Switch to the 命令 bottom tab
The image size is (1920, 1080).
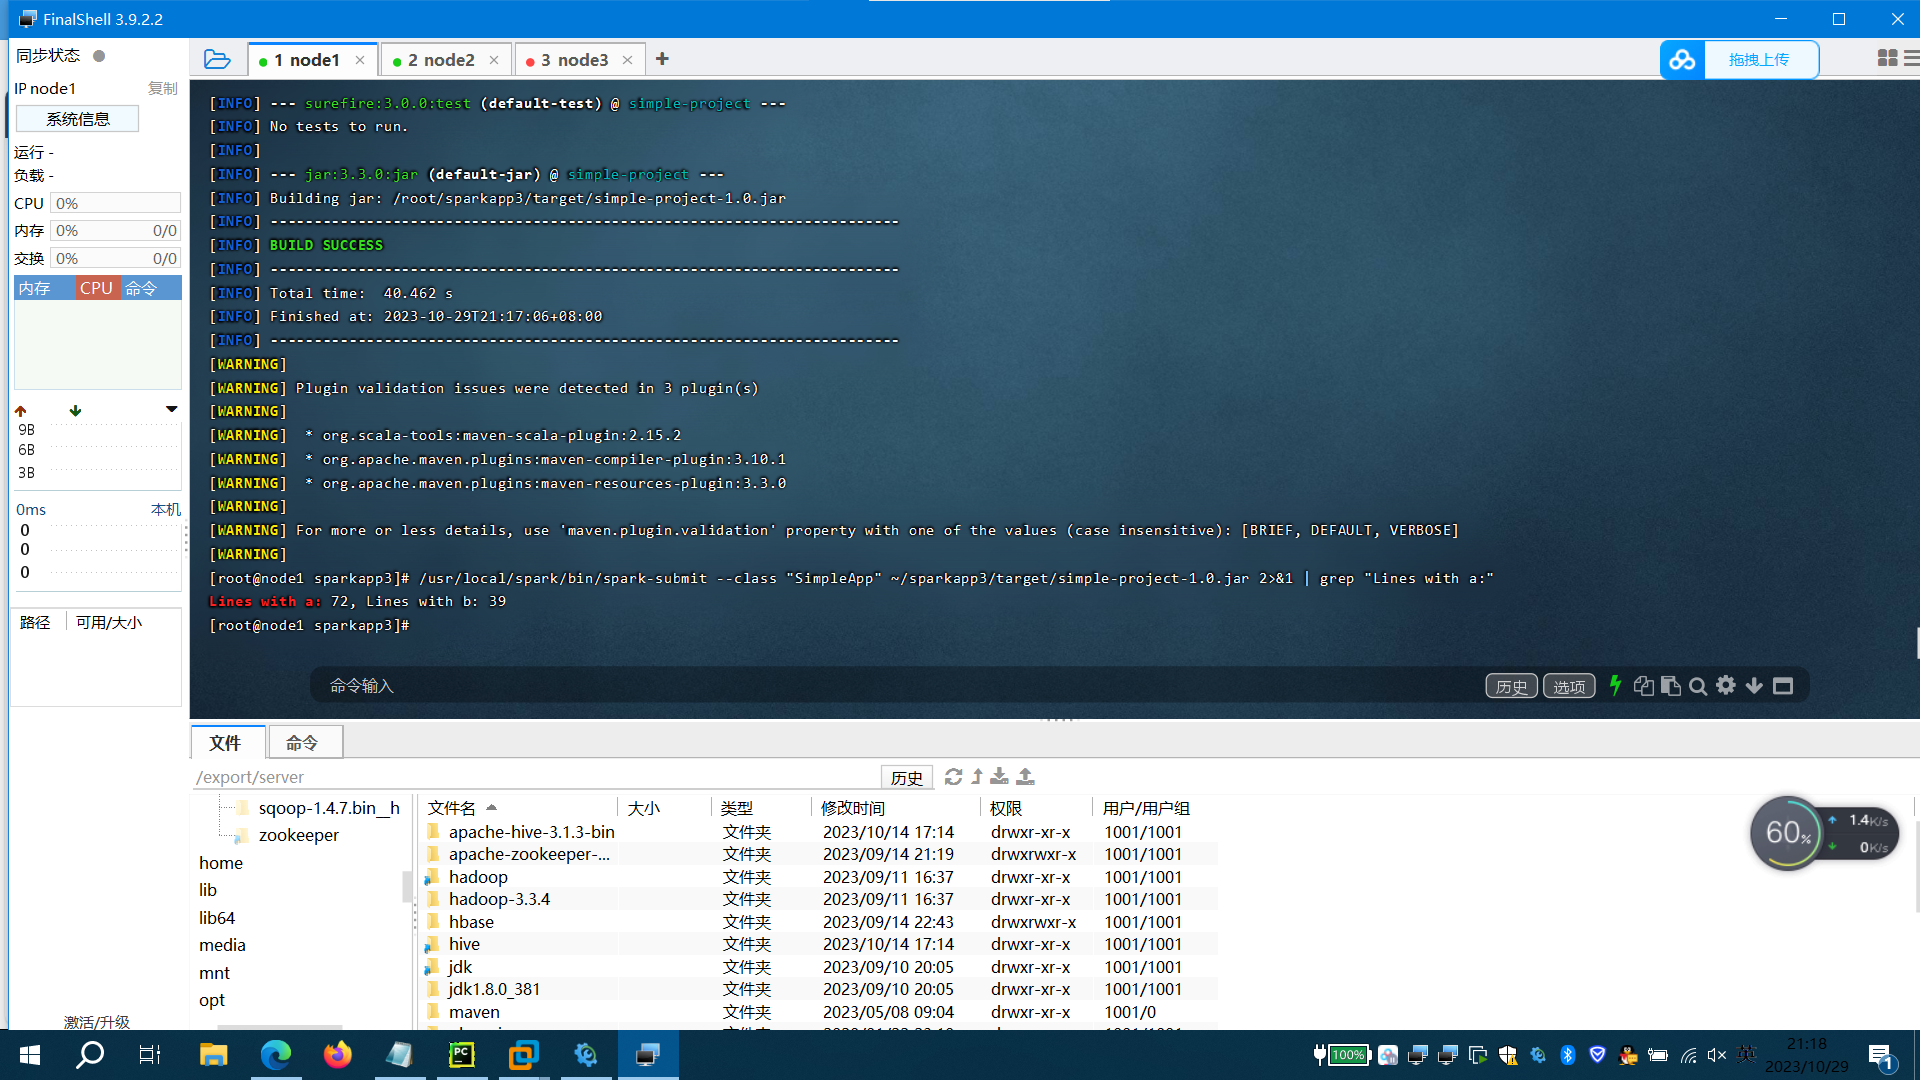(302, 743)
